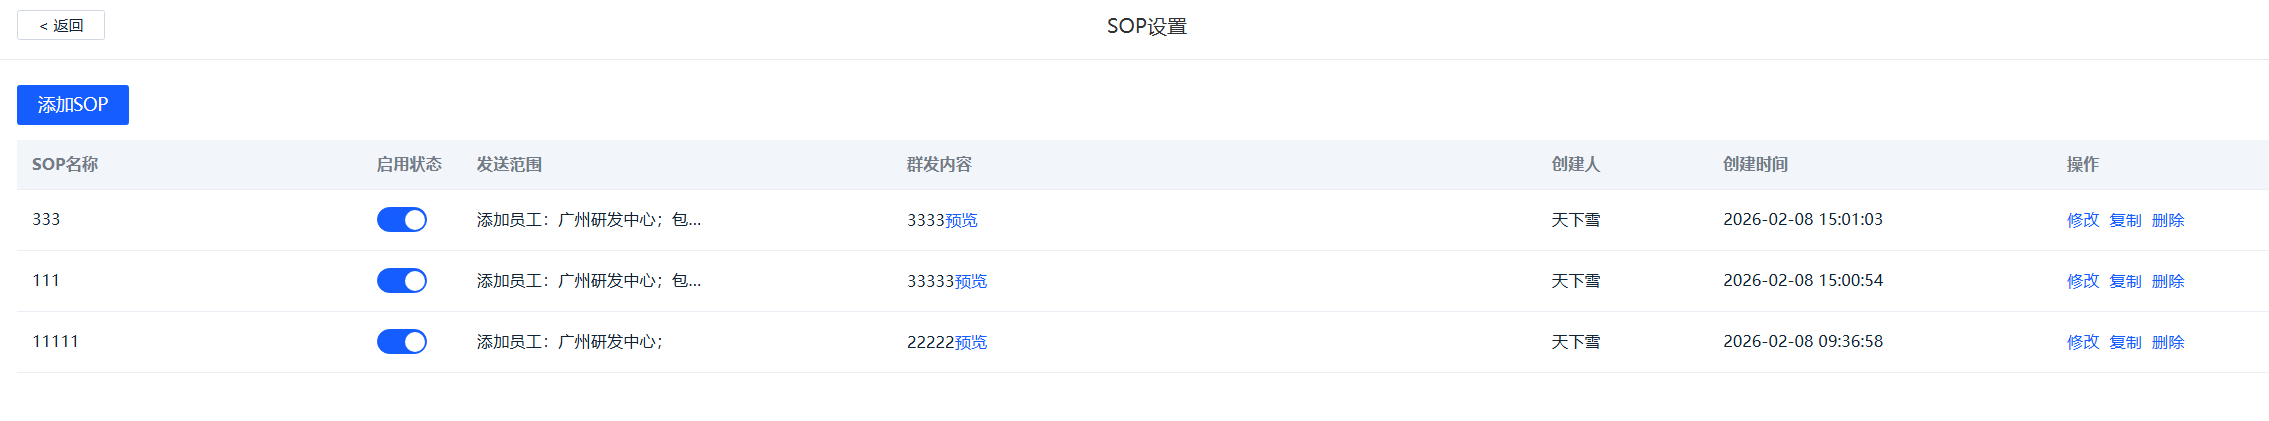Click the back (返回) button
The image size is (2269, 421).
61,26
